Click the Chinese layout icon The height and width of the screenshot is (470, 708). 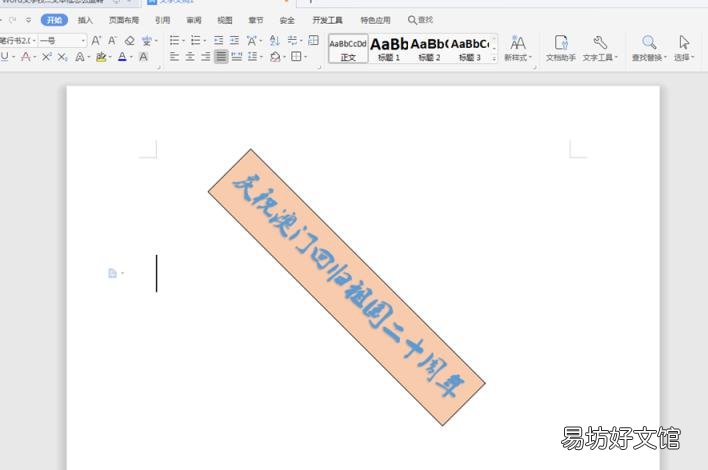point(252,41)
